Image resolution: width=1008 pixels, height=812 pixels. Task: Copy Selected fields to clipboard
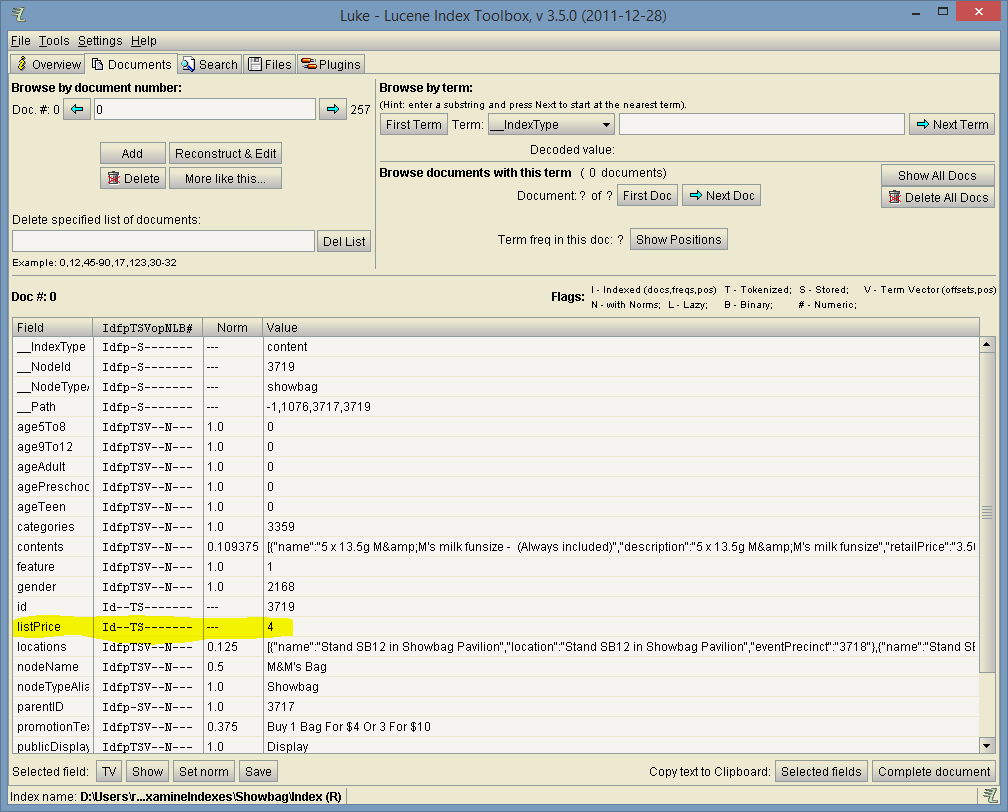pos(821,771)
